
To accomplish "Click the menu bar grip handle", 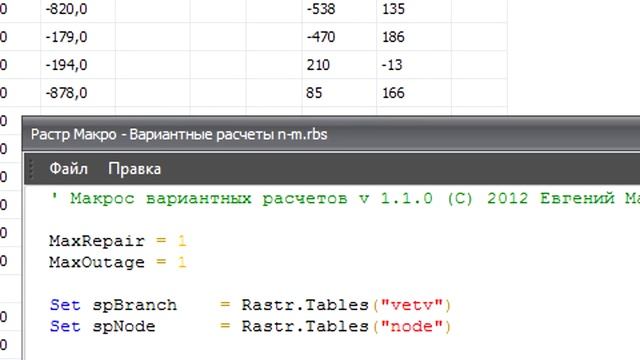I will (x=32, y=169).
